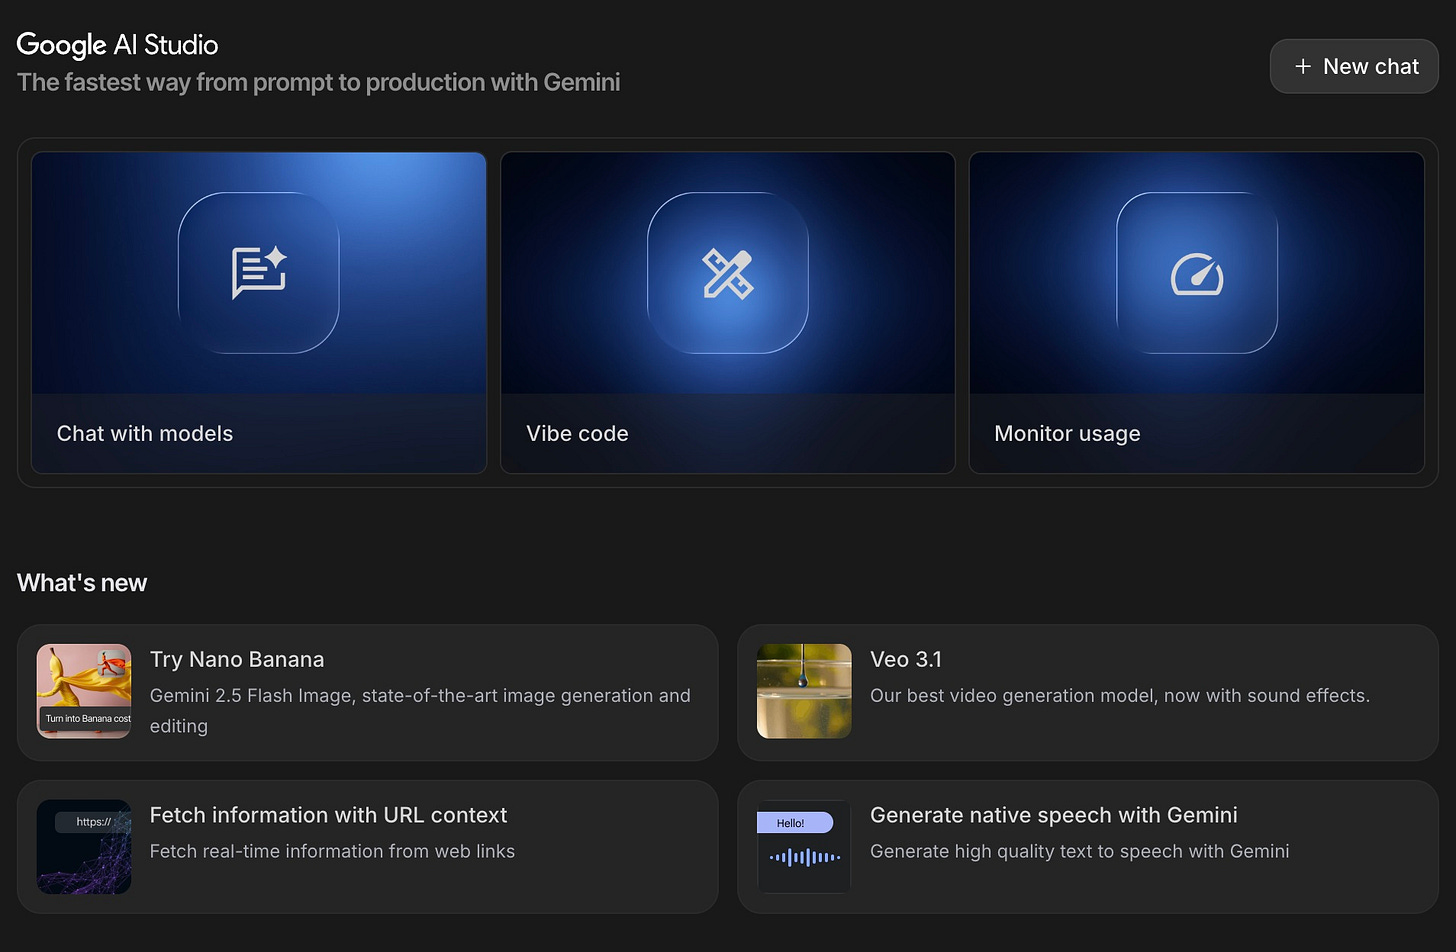Click Fetch real-time information from web links
Image resolution: width=1456 pixels, height=952 pixels.
[332, 851]
